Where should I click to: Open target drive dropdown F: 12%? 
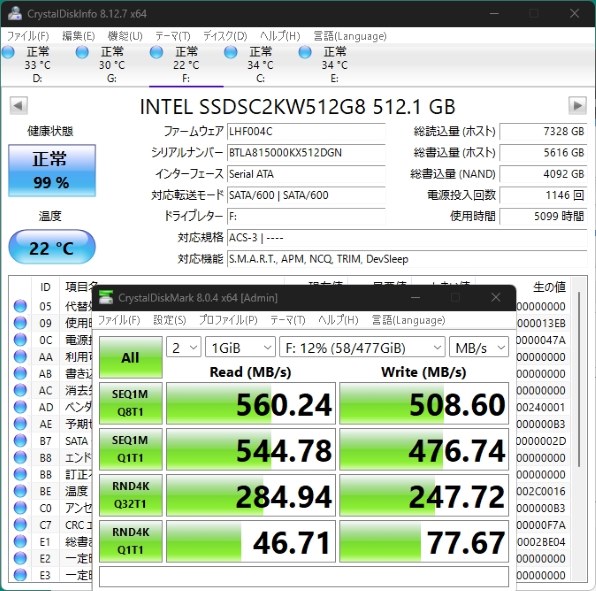[362, 347]
